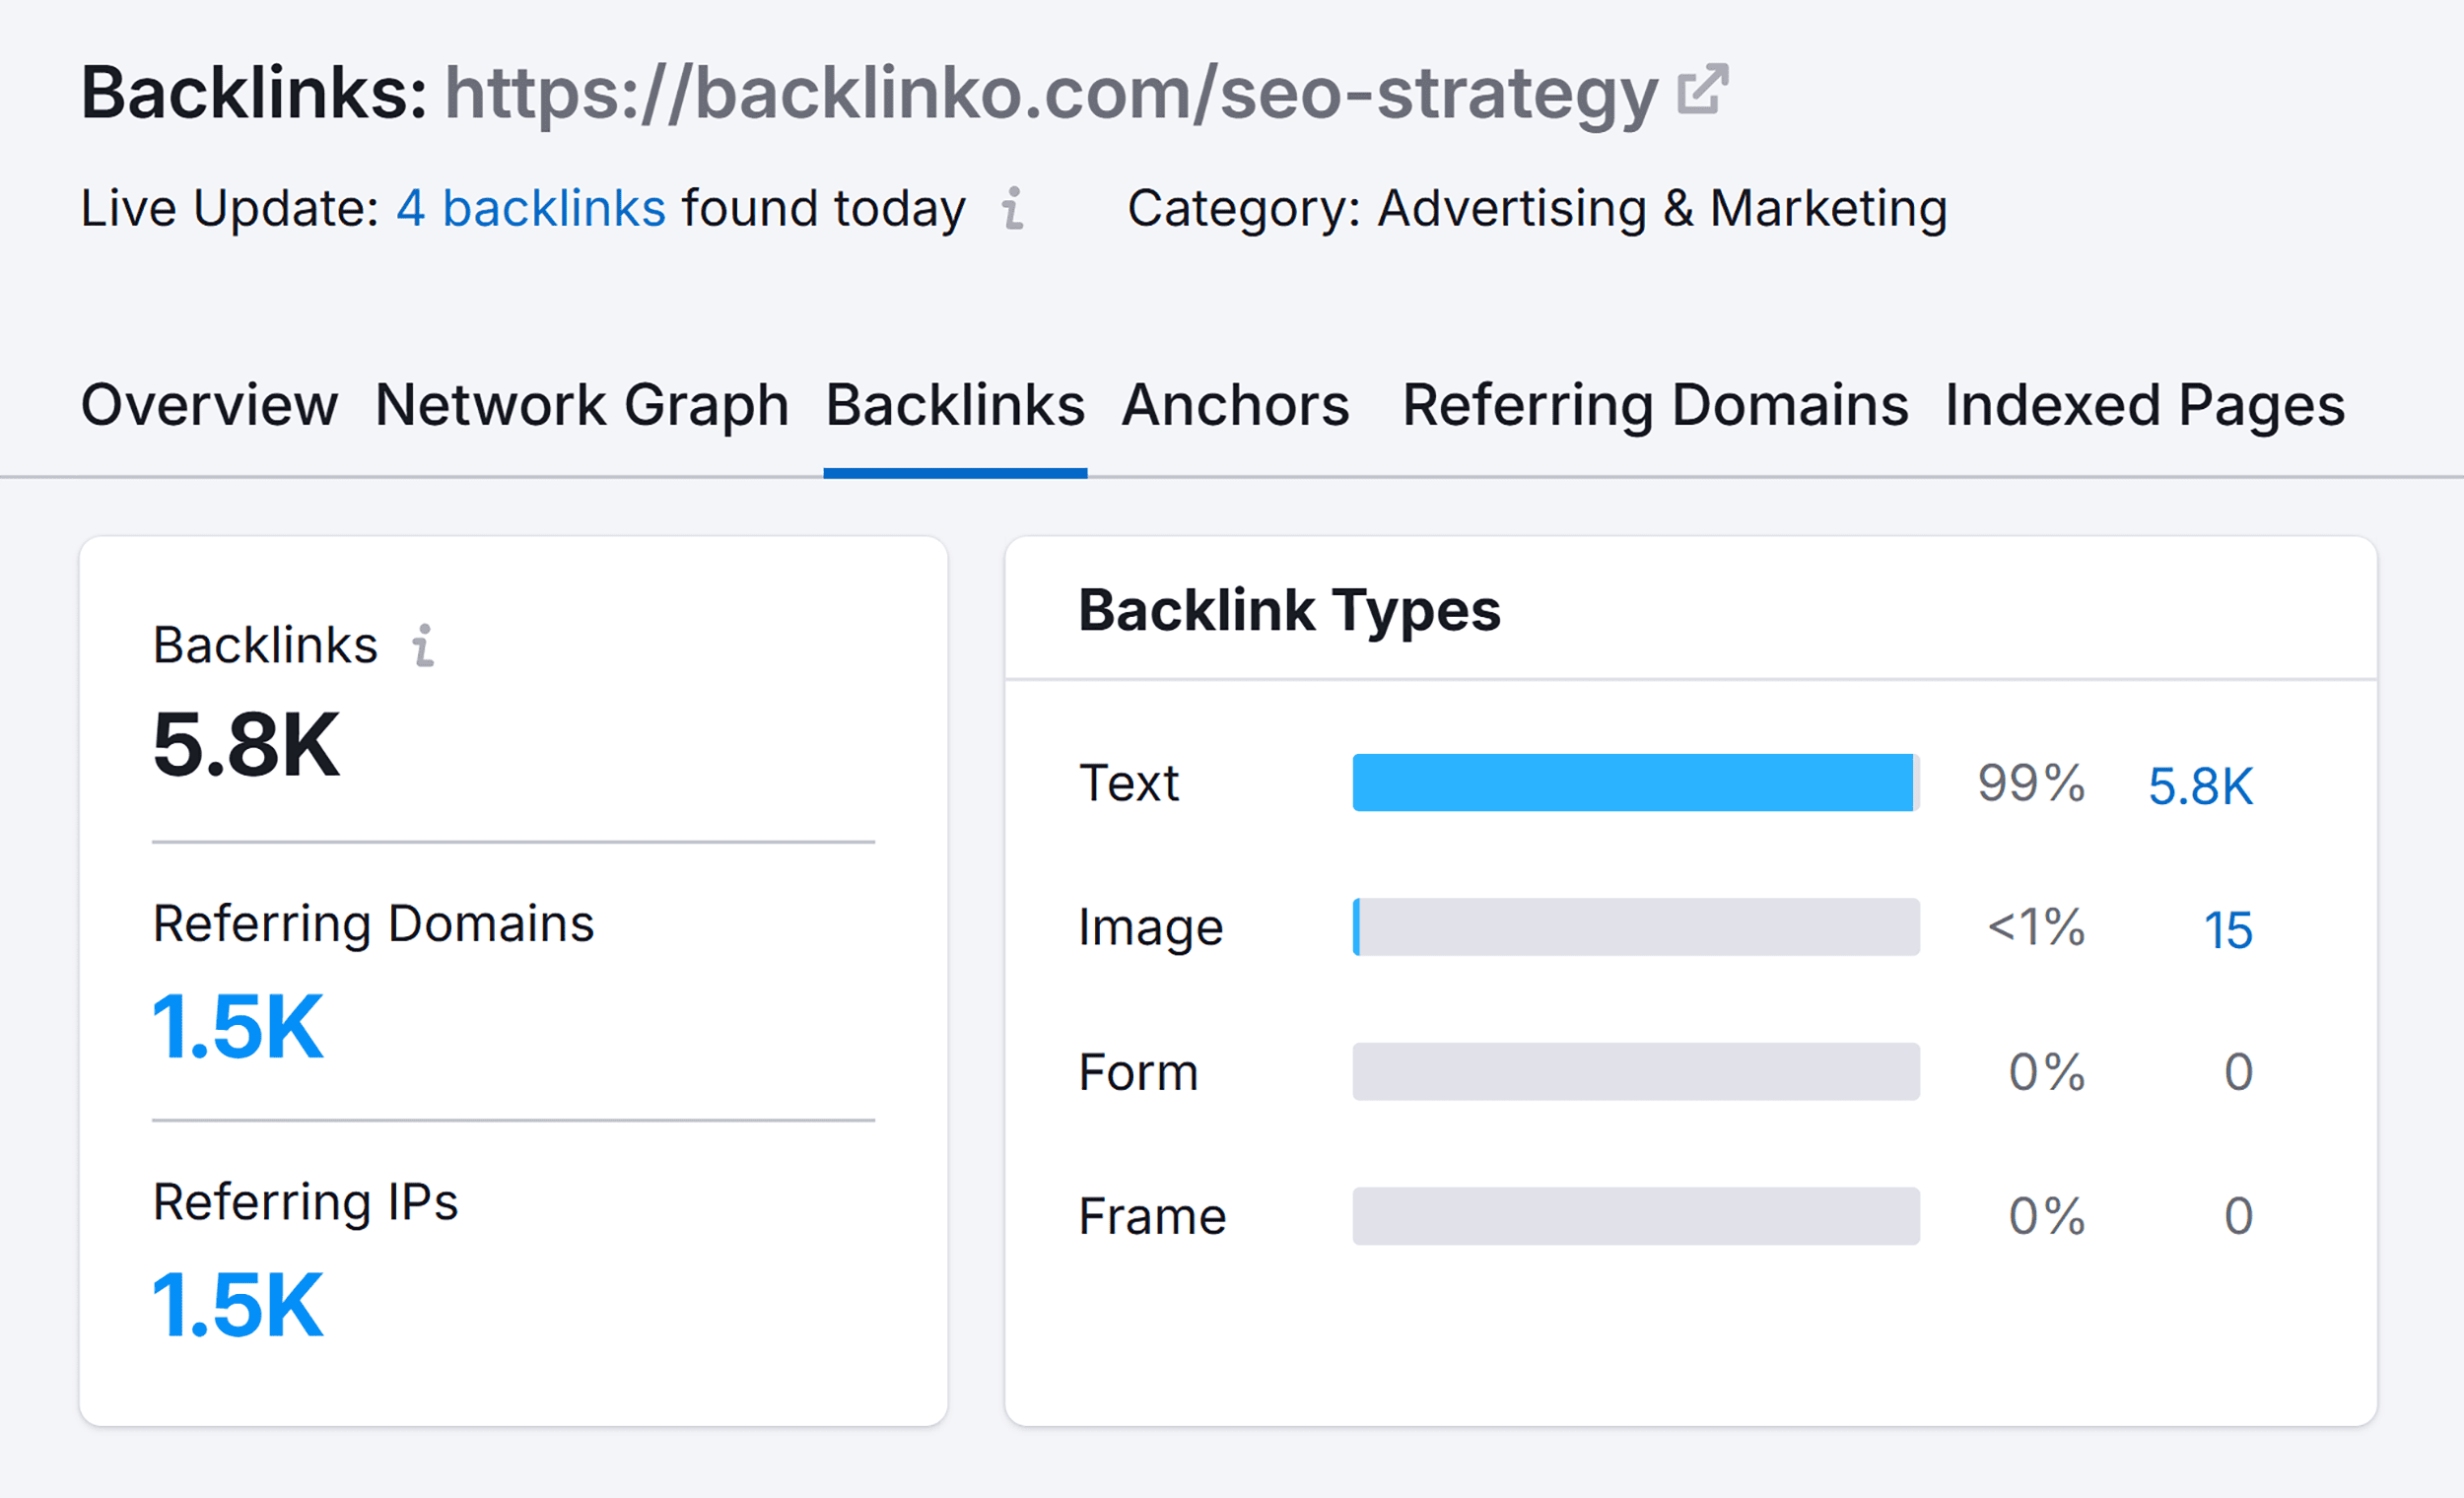Click the 15 Image backlinks count

pyautogui.click(x=2228, y=930)
